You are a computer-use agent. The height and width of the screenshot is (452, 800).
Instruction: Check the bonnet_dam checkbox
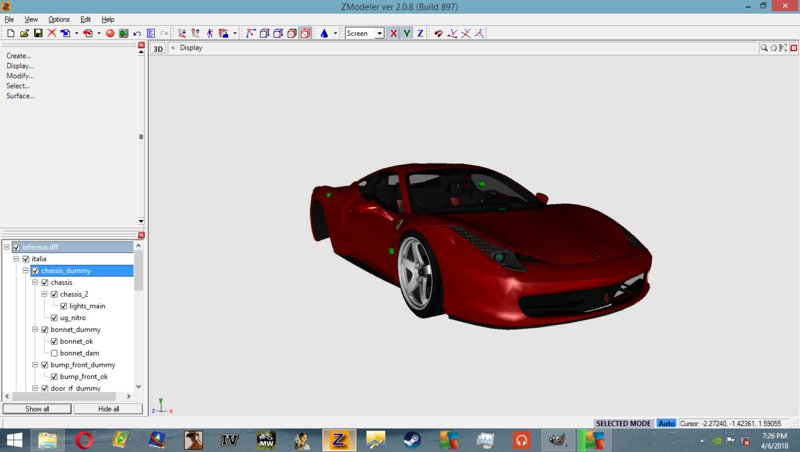pyautogui.click(x=54, y=353)
